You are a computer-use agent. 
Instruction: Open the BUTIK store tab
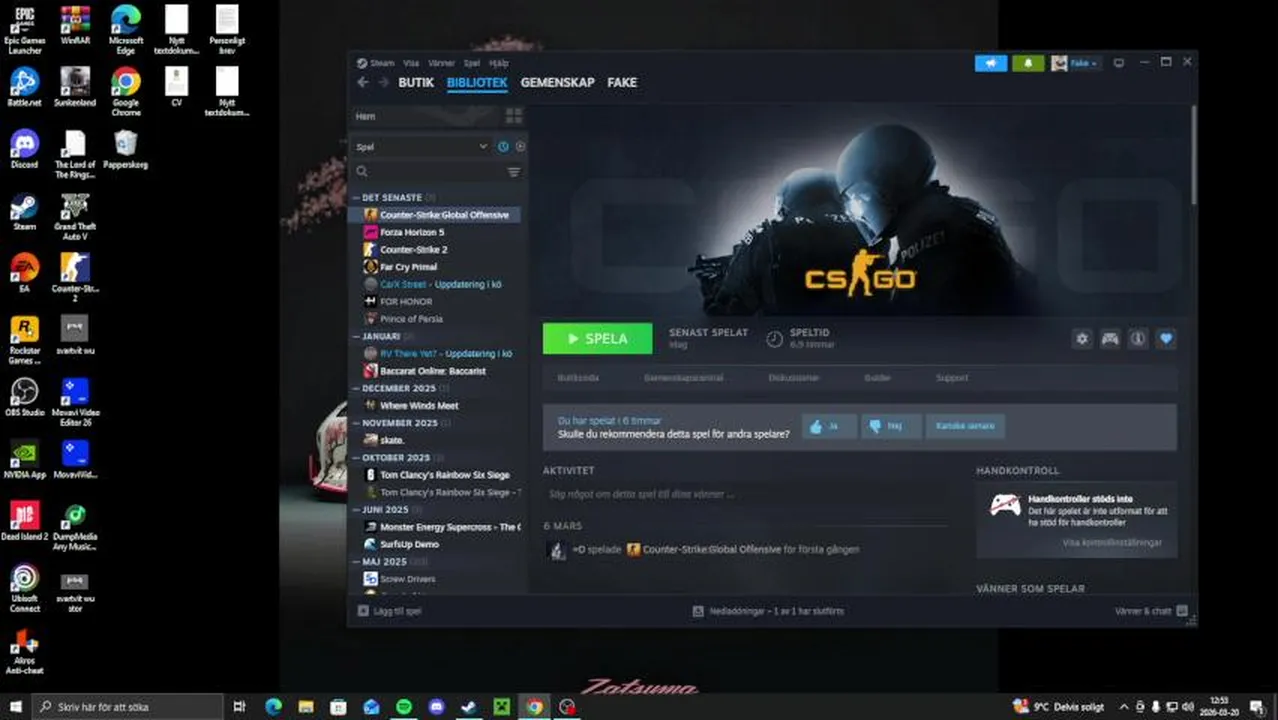click(x=416, y=83)
